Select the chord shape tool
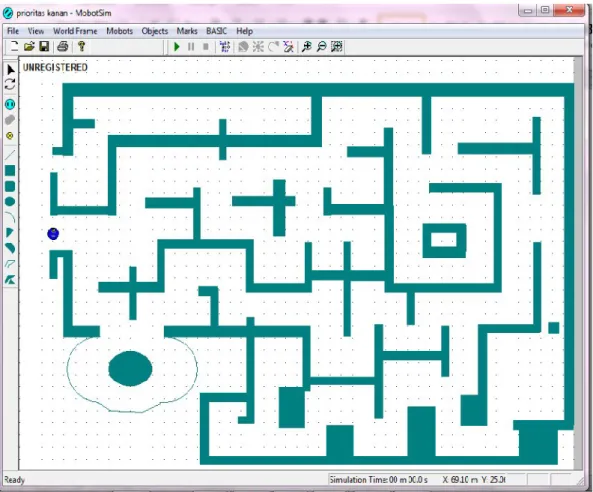Image resolution: width=593 pixels, height=492 pixels. pos(10,248)
